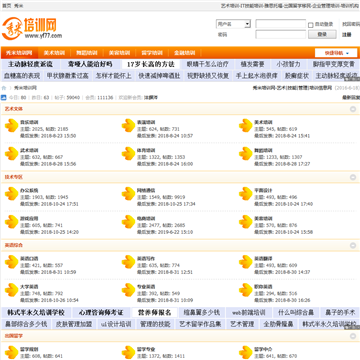Open the 用户名 login type dropdown
Image resolution: width=360 pixels, height=360 pixels.
click(x=233, y=24)
